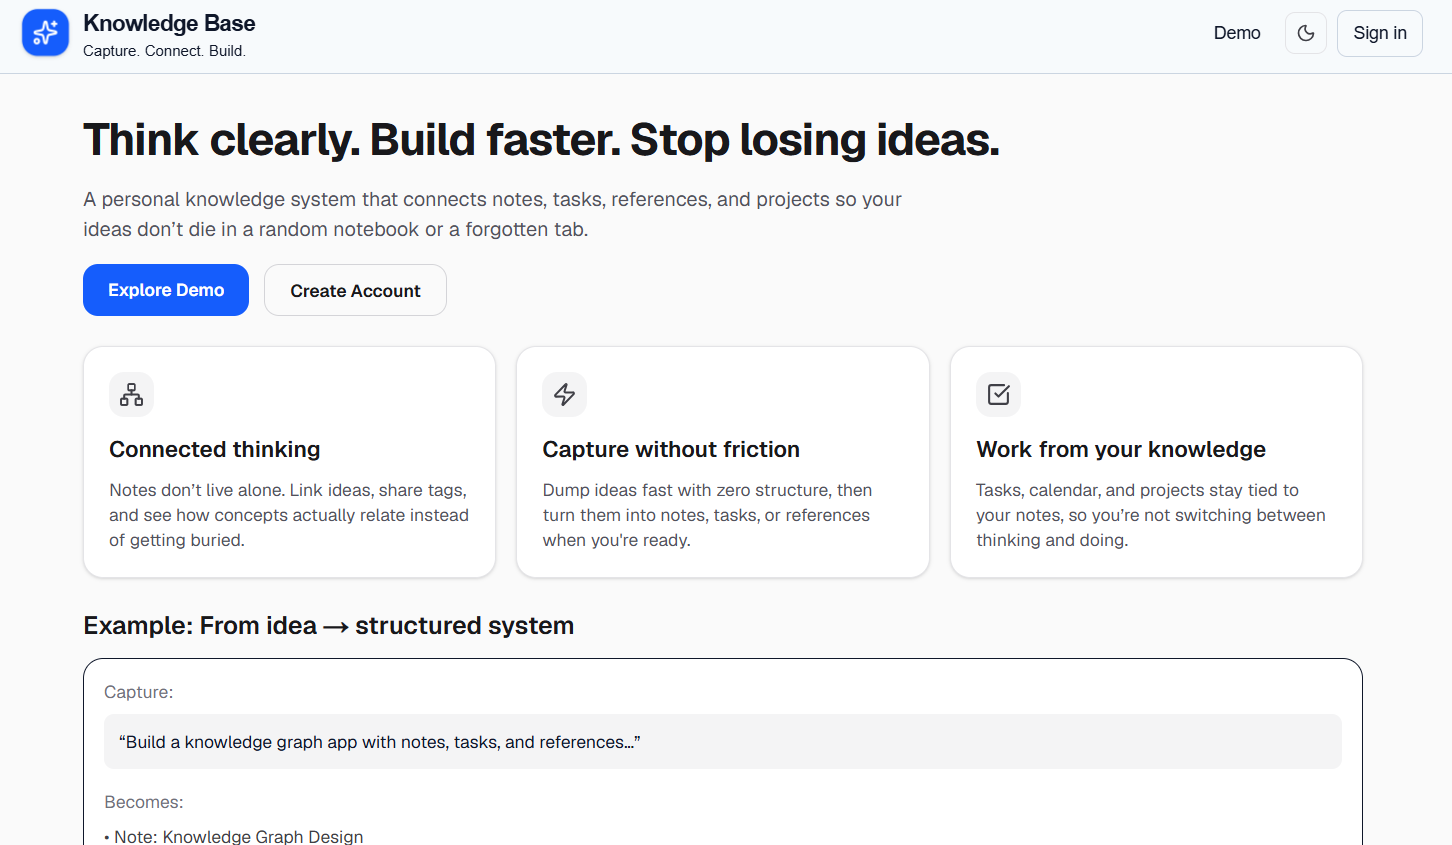Click the paragraph beginning Tasks, calendar, and projects
The height and width of the screenshot is (845, 1452).
pos(1151,515)
